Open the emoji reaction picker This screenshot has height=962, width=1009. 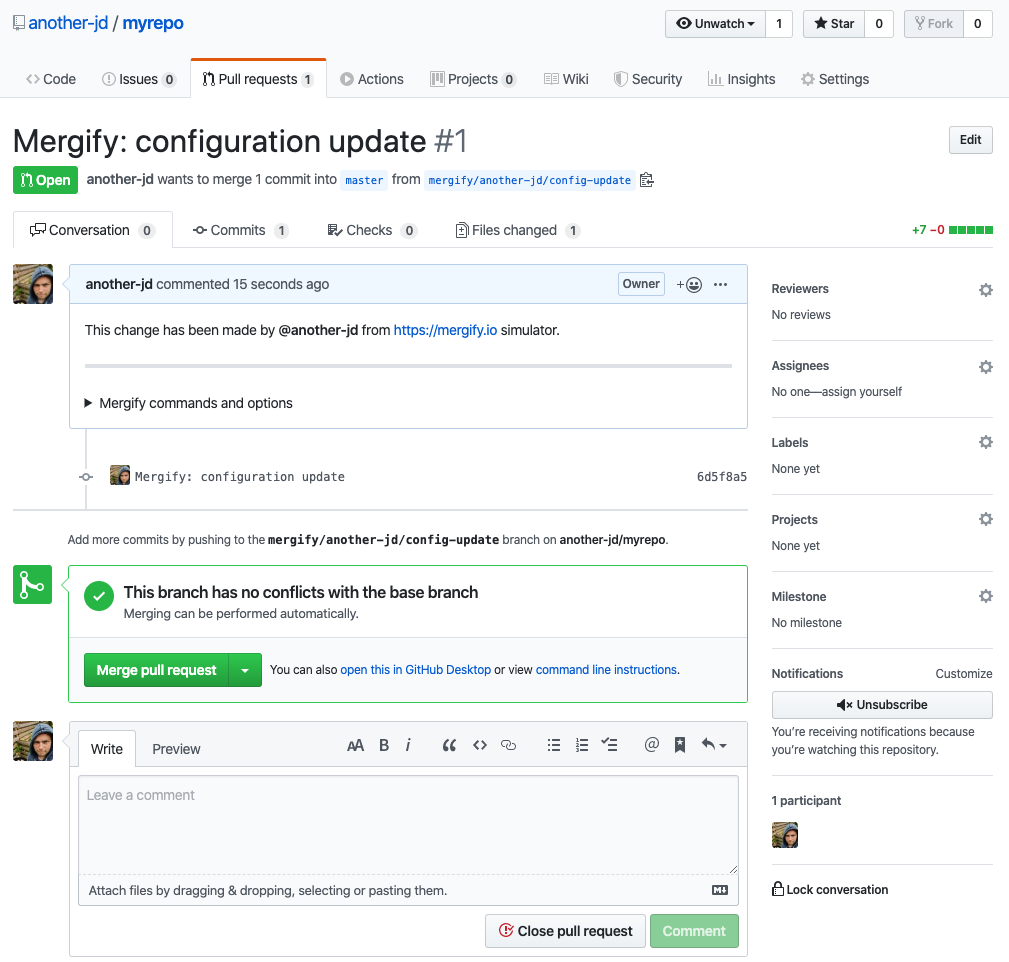point(689,284)
